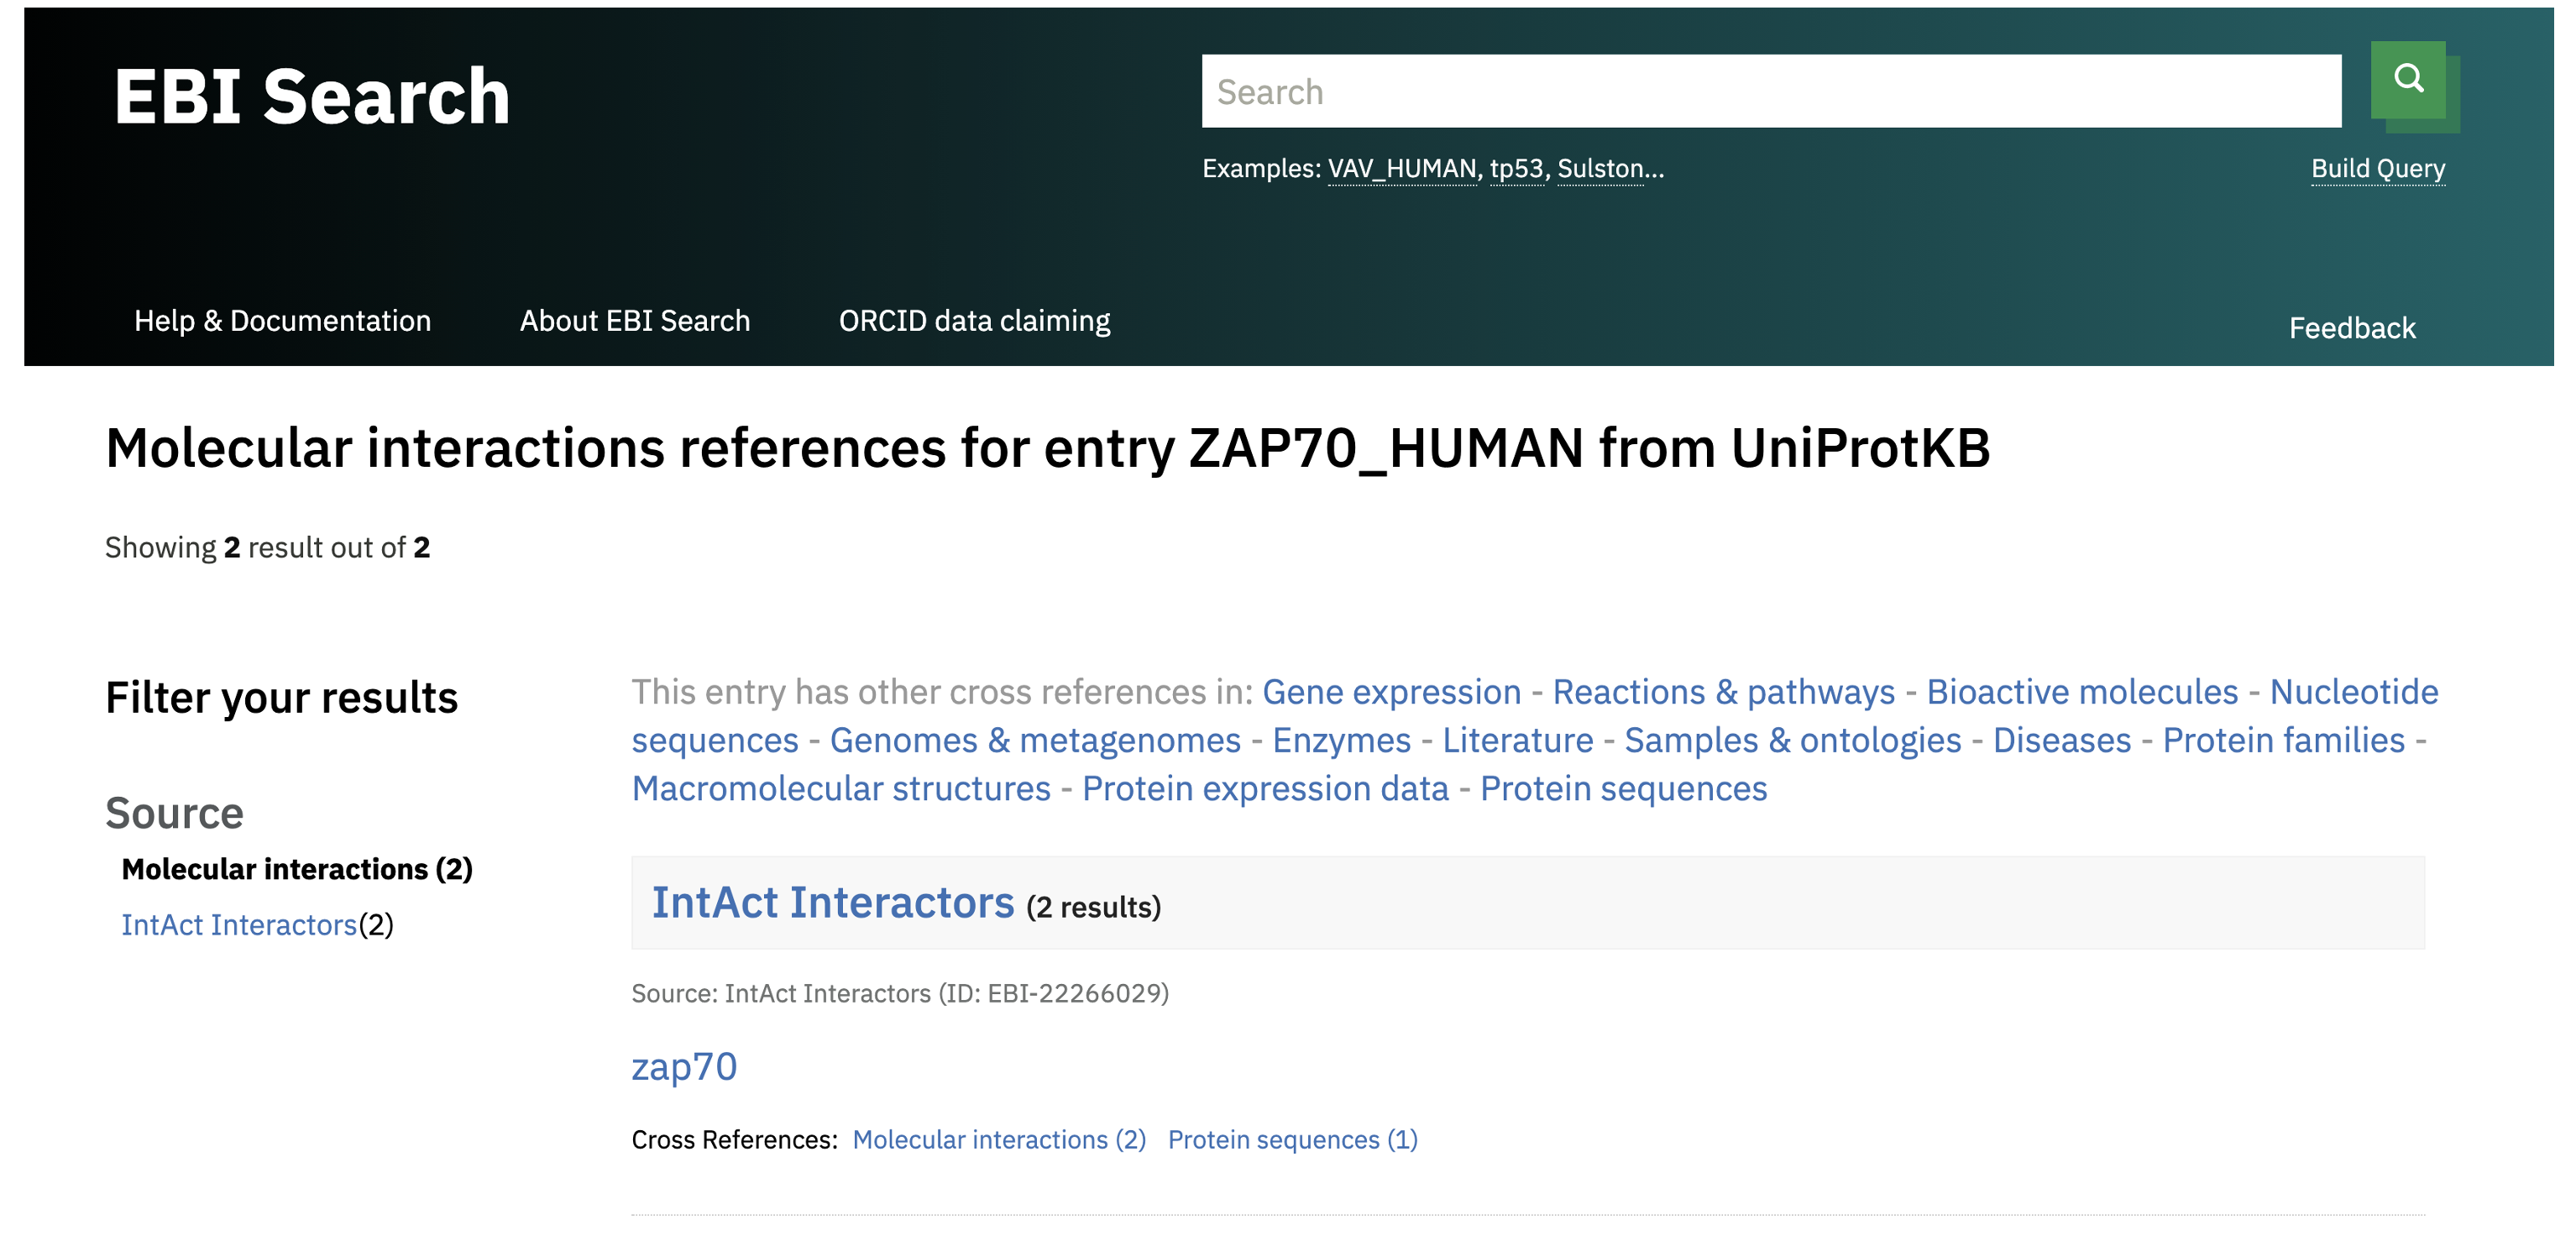The image size is (2576, 1251).
Task: Open Gene expression cross references
Action: click(x=1391, y=692)
